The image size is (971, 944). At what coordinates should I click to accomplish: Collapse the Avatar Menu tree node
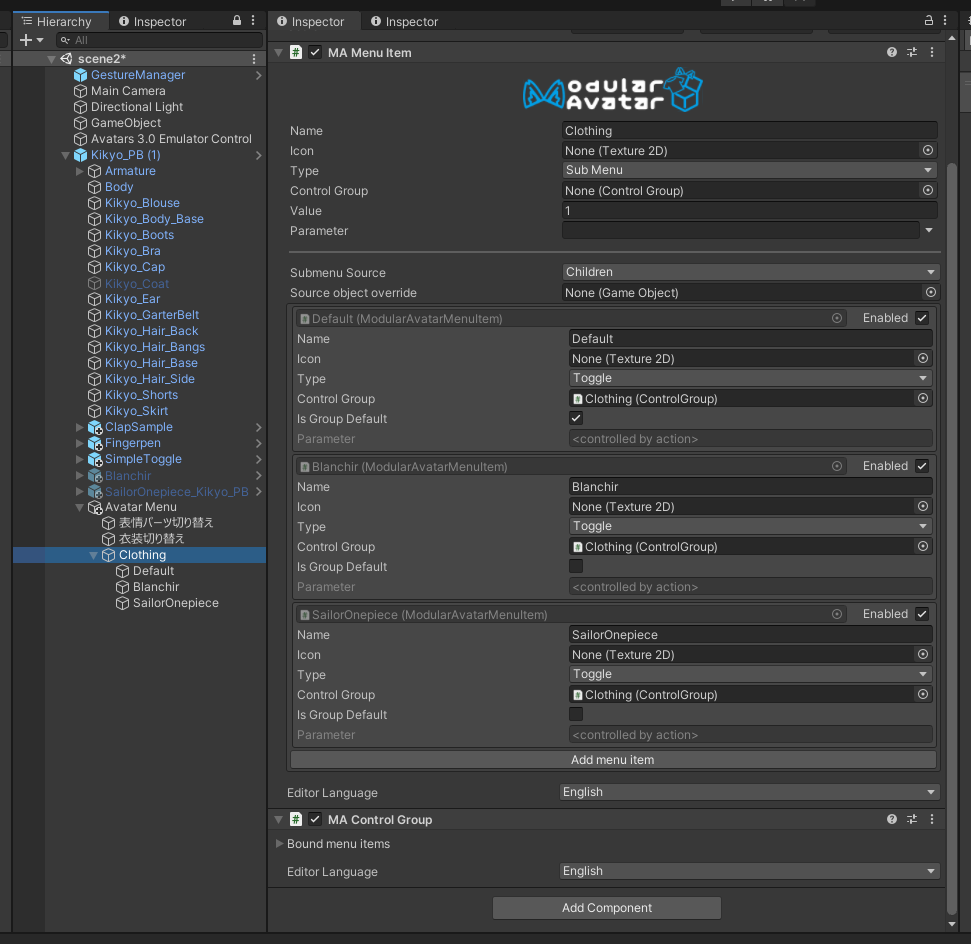pos(79,507)
